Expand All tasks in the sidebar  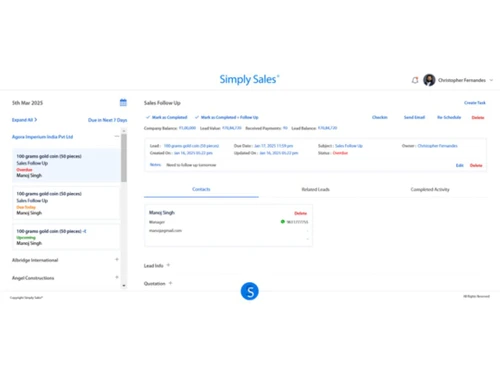(24, 120)
